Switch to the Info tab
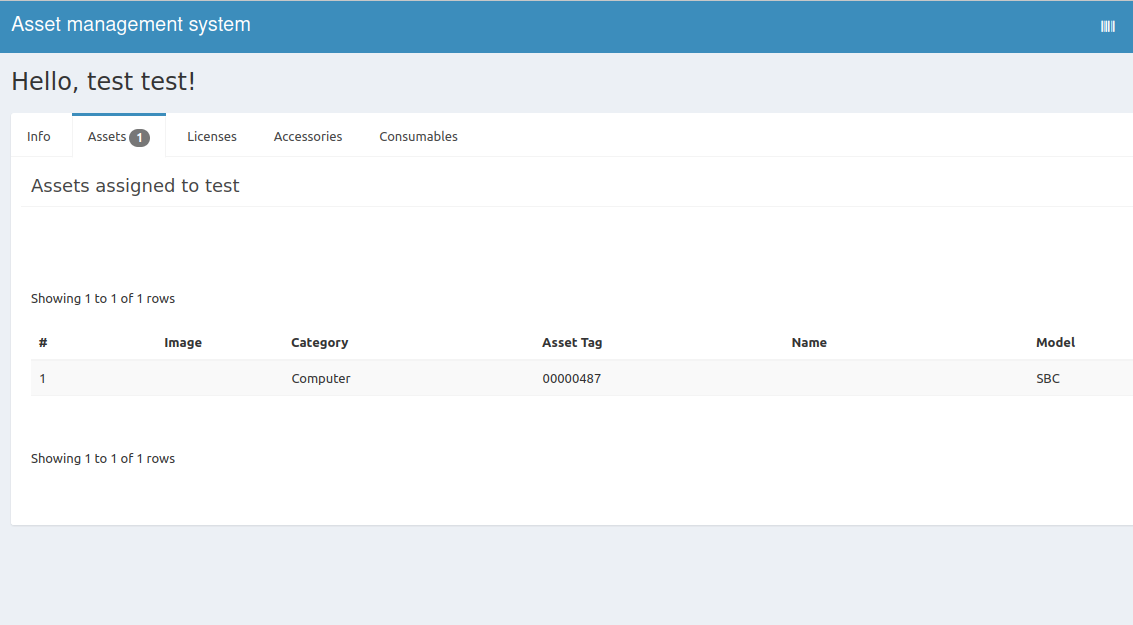The height and width of the screenshot is (625, 1133). (x=39, y=135)
